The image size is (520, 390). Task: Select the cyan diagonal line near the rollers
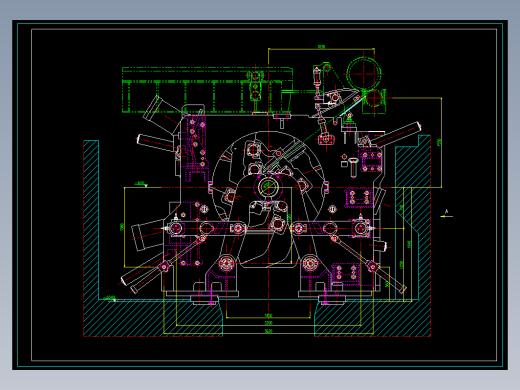[x=353, y=106]
